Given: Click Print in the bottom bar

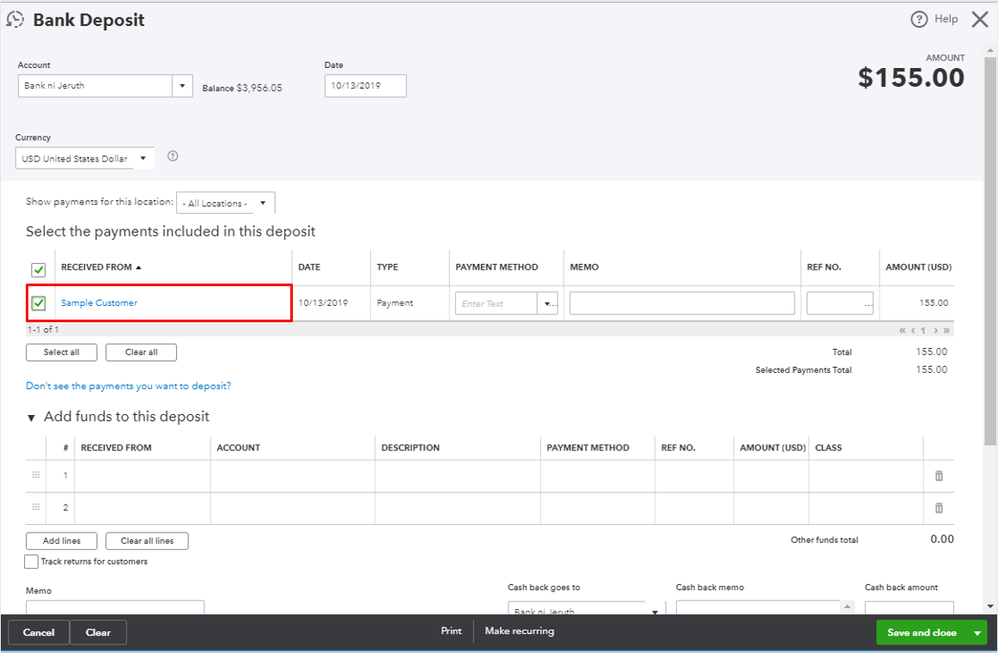Looking at the screenshot, I should click(x=451, y=631).
